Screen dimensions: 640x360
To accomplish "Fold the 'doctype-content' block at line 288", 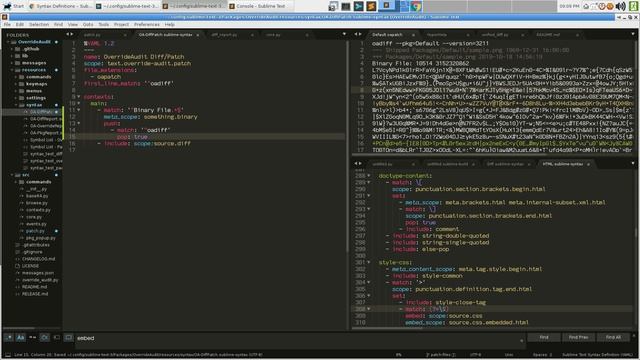I will coord(369,176).
